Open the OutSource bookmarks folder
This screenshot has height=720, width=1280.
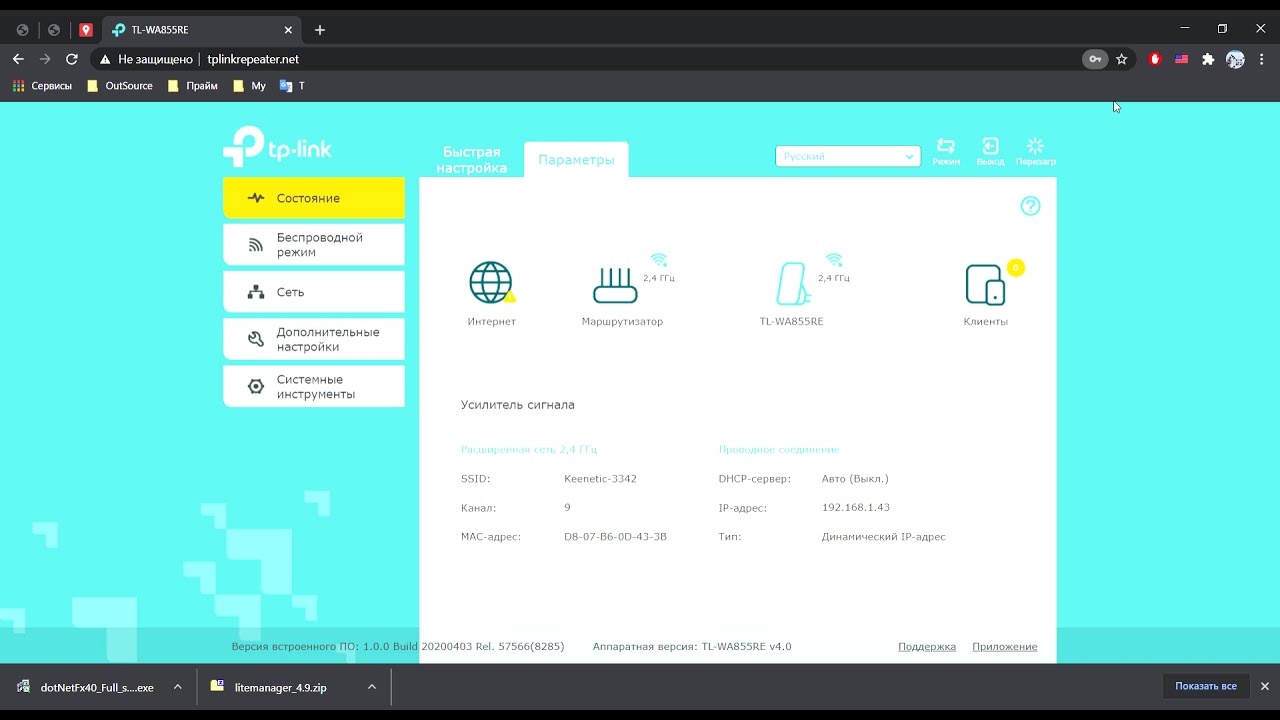tap(120, 86)
